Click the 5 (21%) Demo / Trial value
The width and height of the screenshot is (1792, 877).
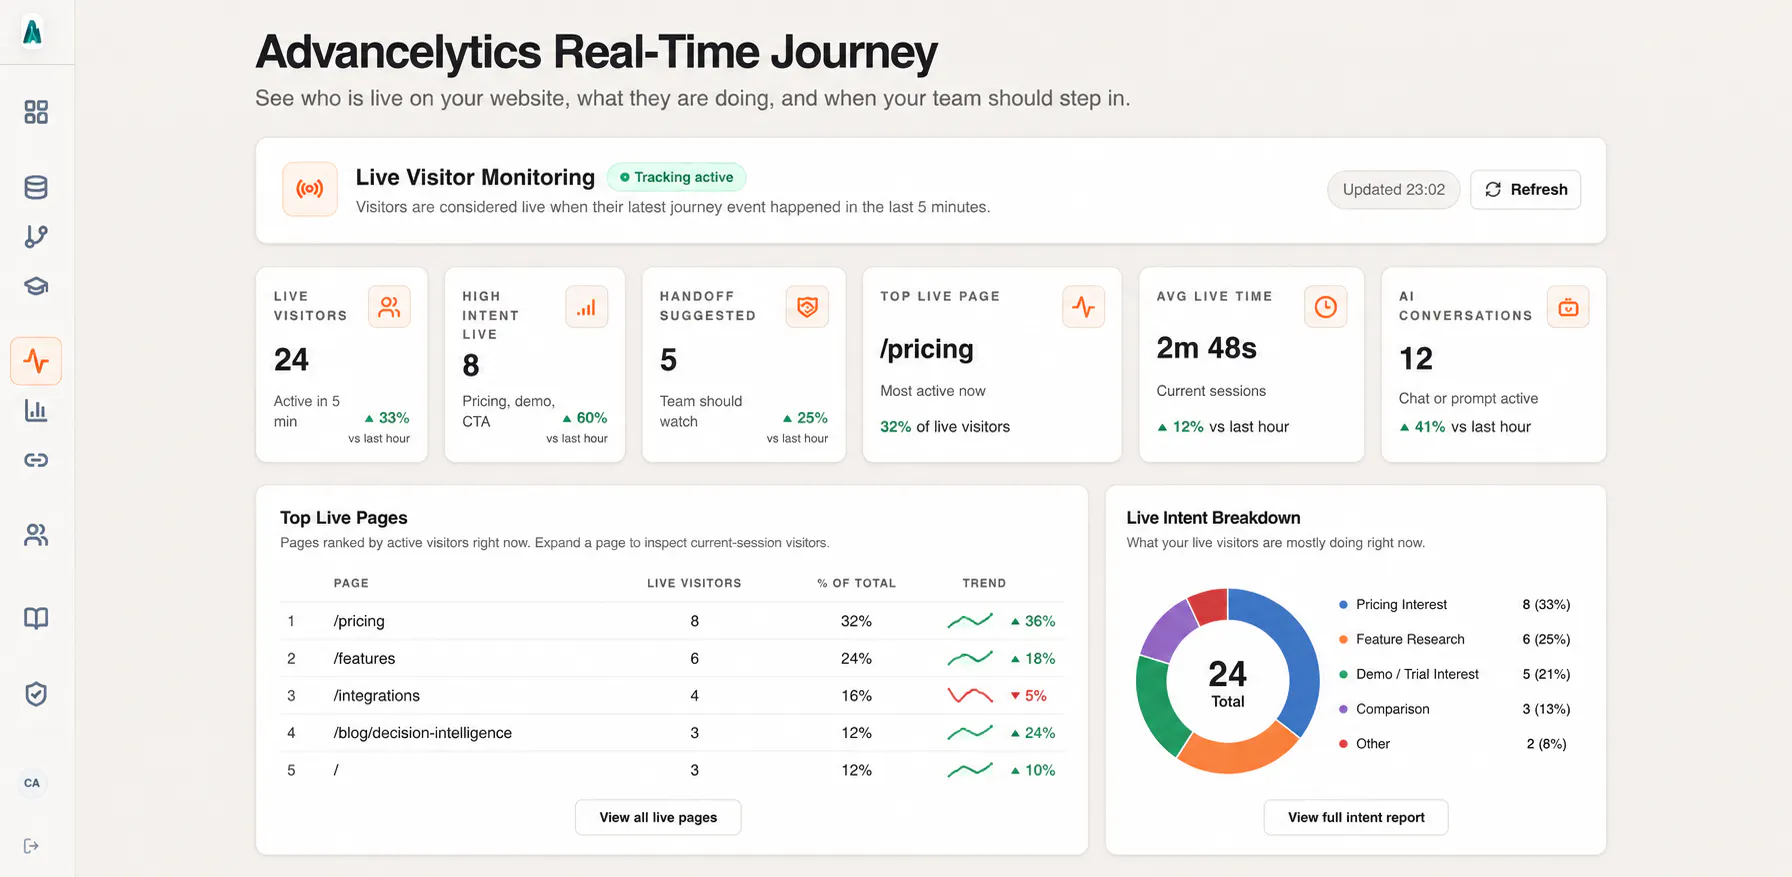[1546, 675]
